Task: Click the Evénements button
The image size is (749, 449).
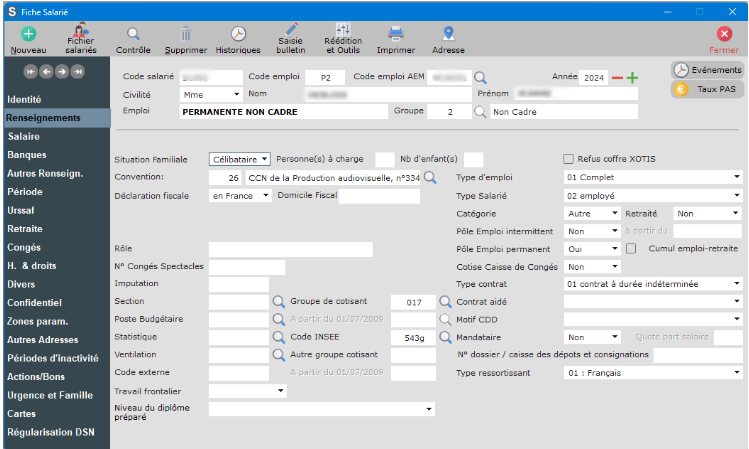Action: click(x=708, y=70)
